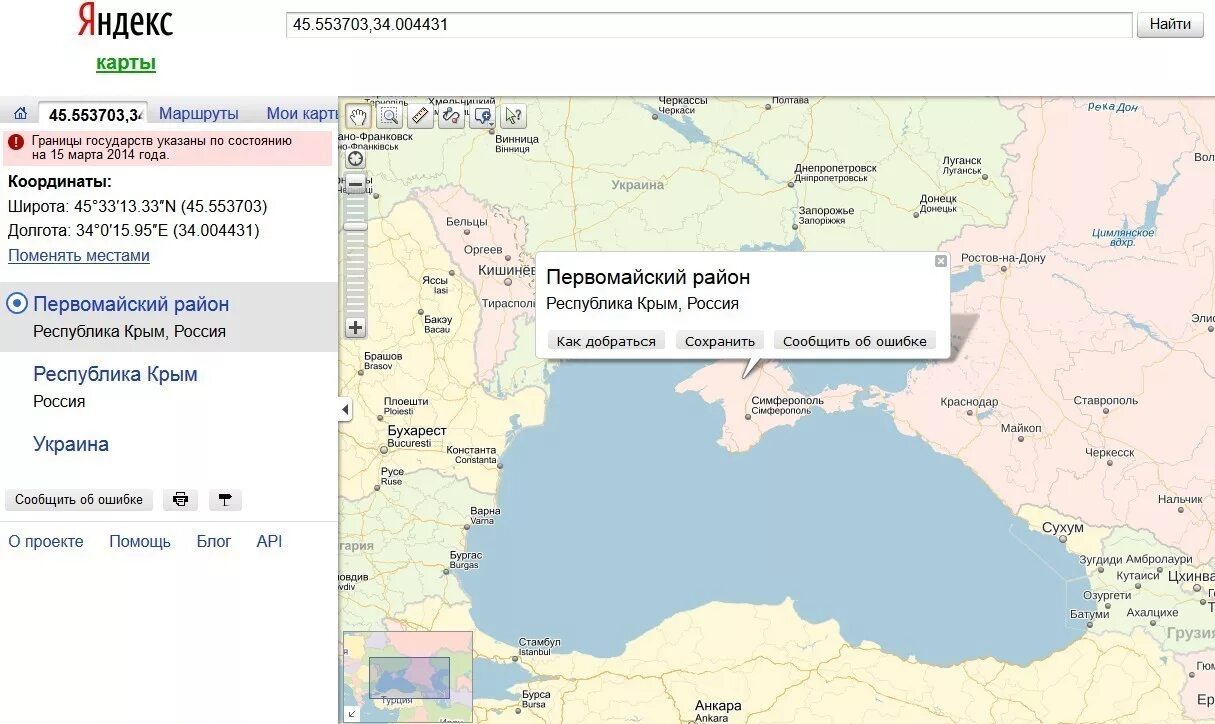Click the printer icon button
Viewport: 1215px width, 724px height.
point(181,499)
